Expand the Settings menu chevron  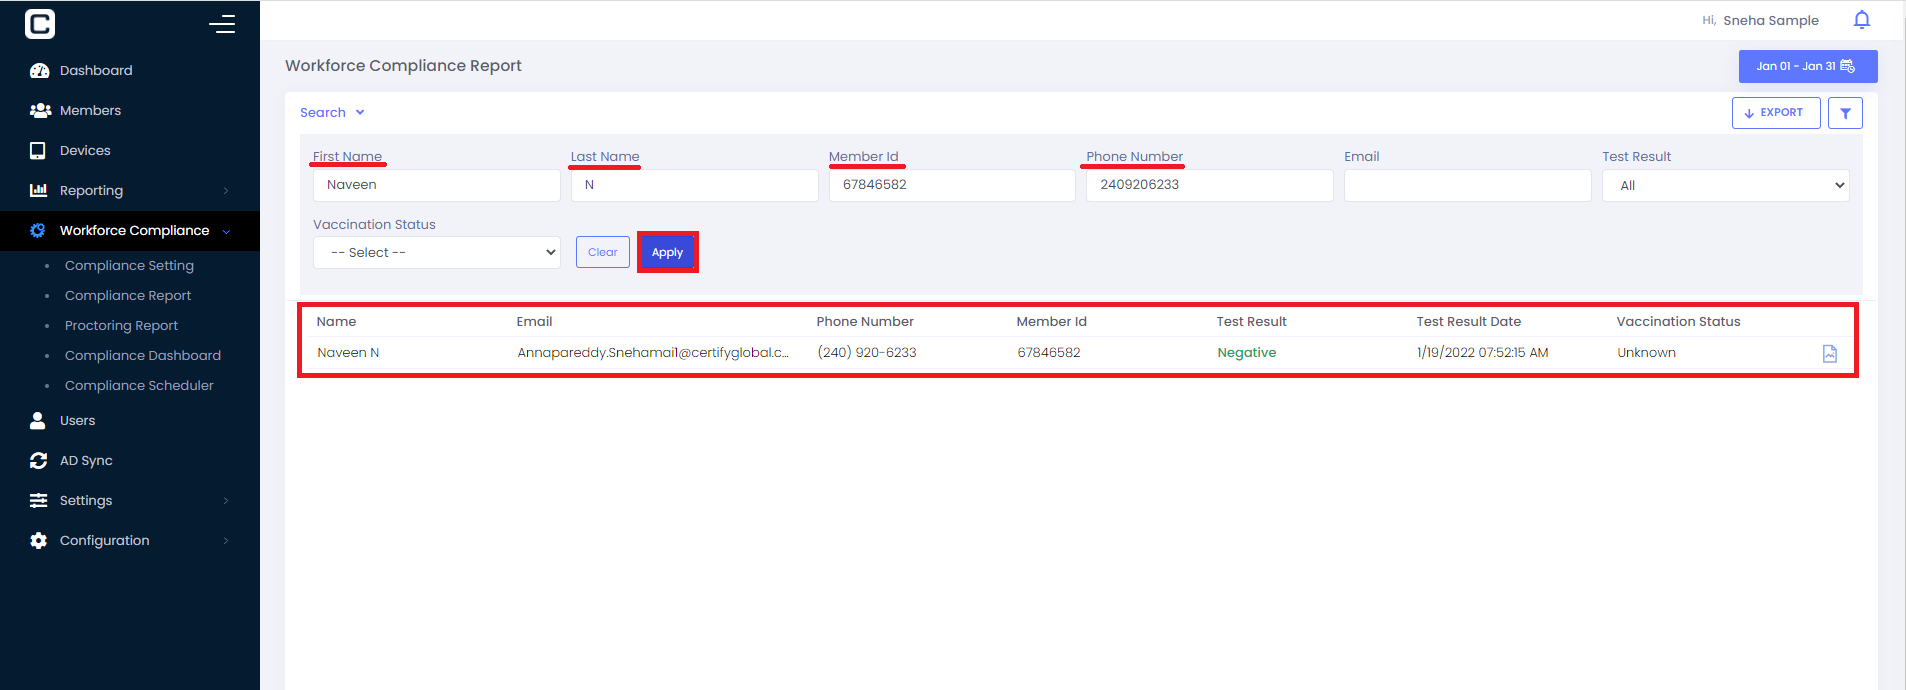[x=226, y=501]
